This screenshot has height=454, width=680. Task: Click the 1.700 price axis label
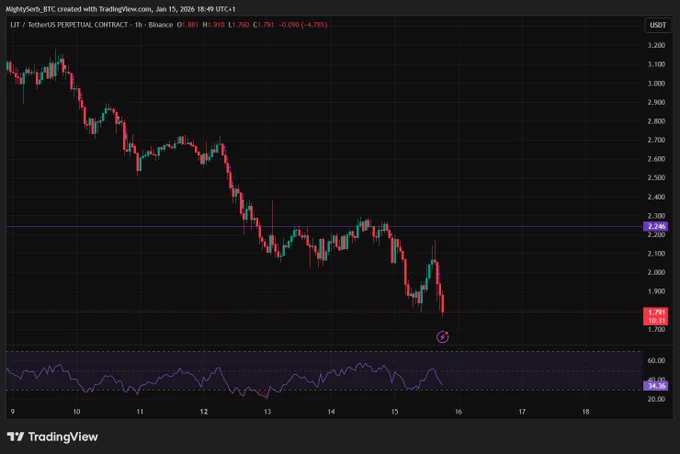656,329
